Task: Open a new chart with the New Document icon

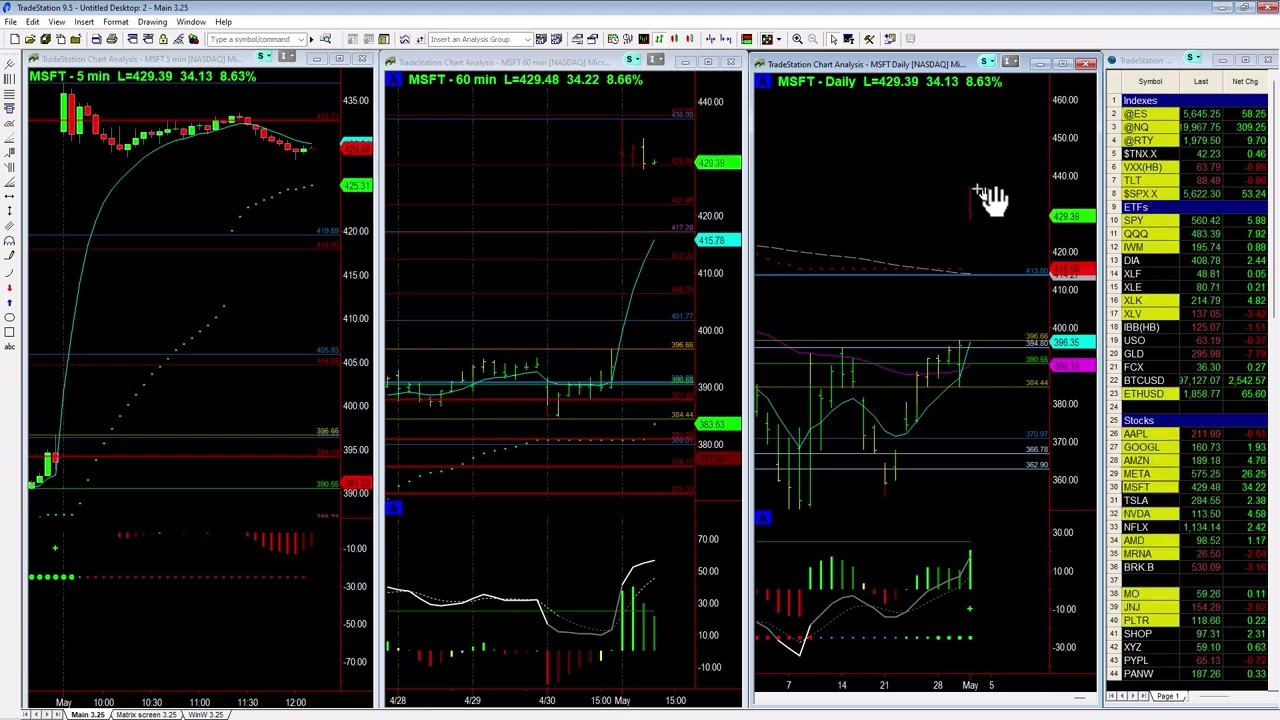Action: 15,39
